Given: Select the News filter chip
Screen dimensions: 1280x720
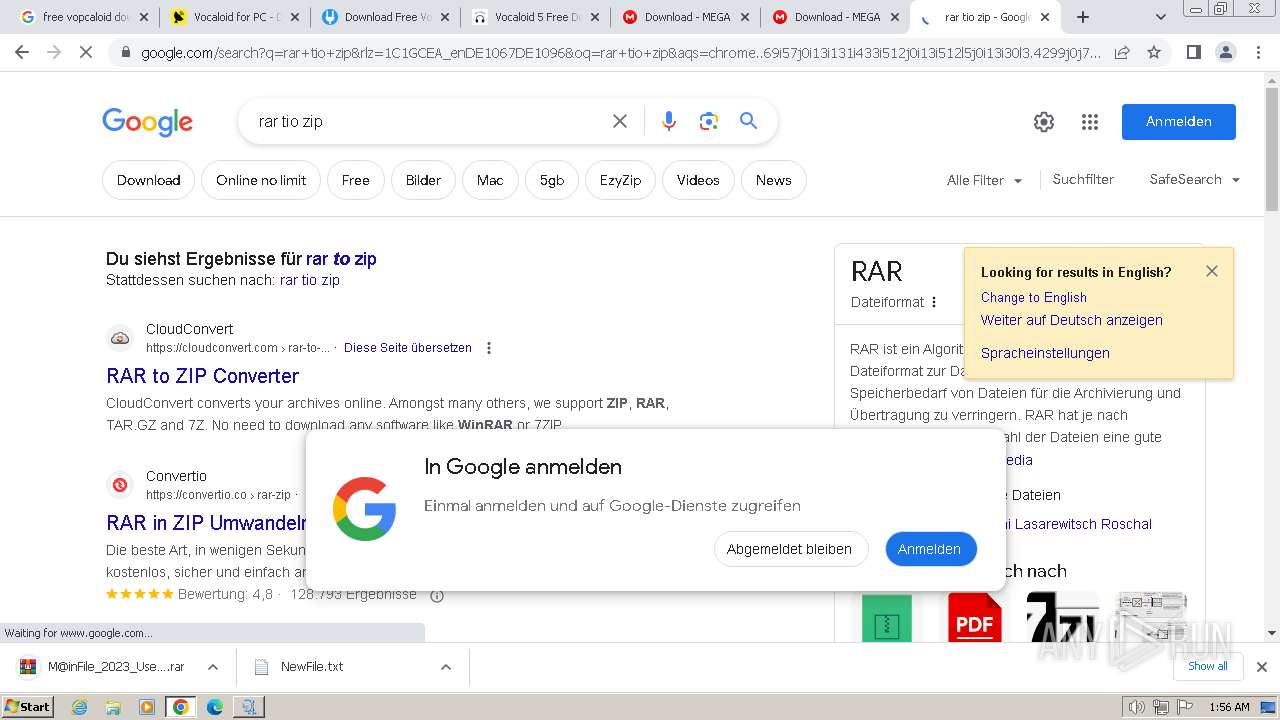Looking at the screenshot, I should point(773,180).
